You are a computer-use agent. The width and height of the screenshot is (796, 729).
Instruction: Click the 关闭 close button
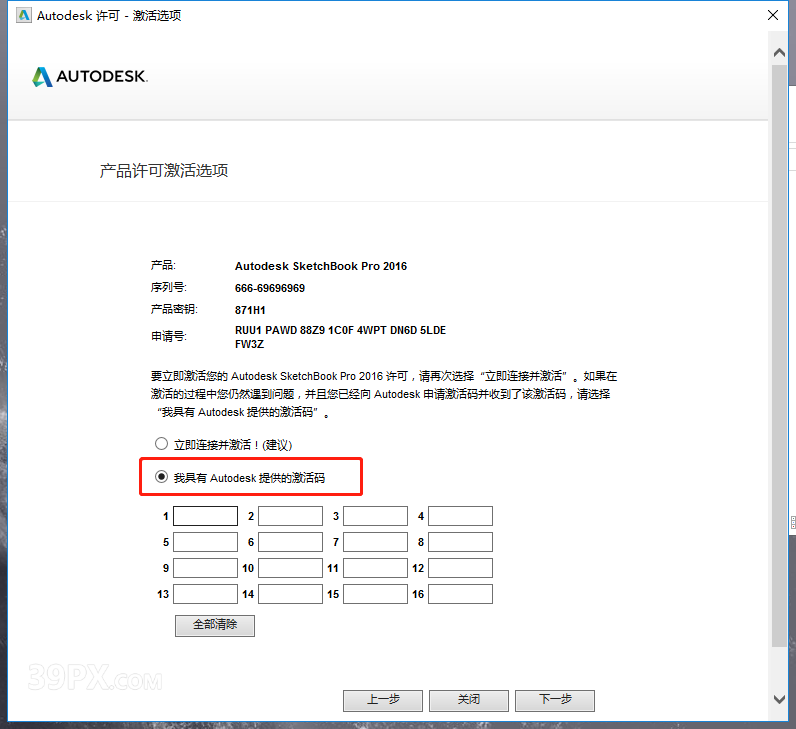[x=469, y=701]
